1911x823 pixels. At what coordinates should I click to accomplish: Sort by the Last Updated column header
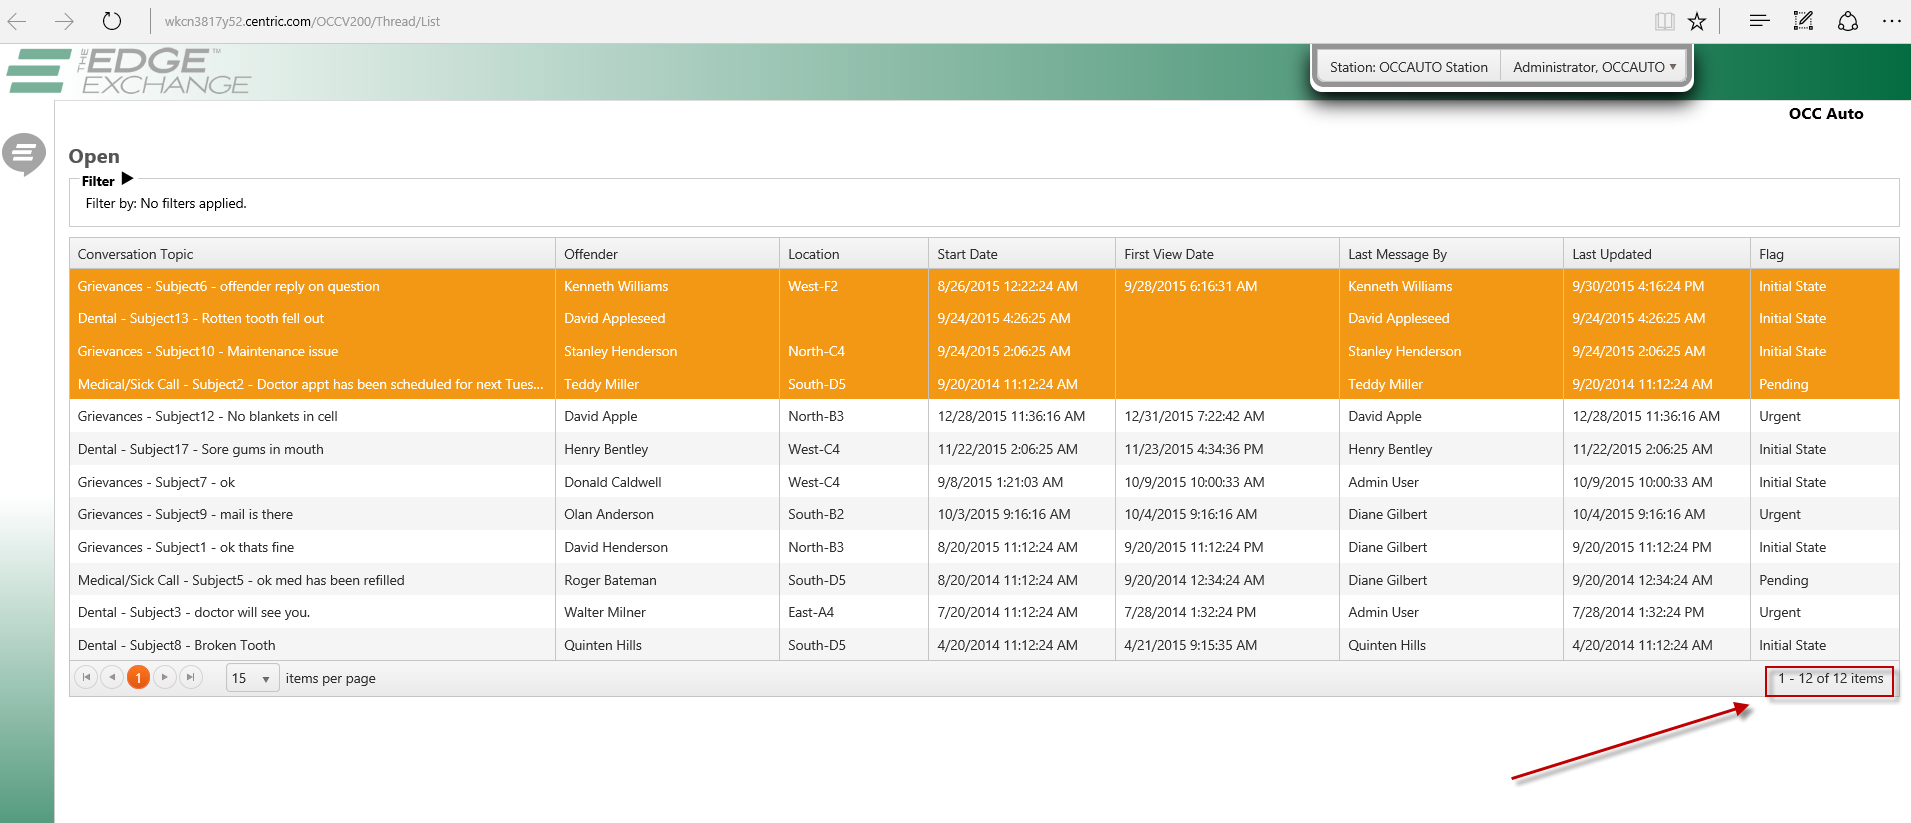[1611, 254]
